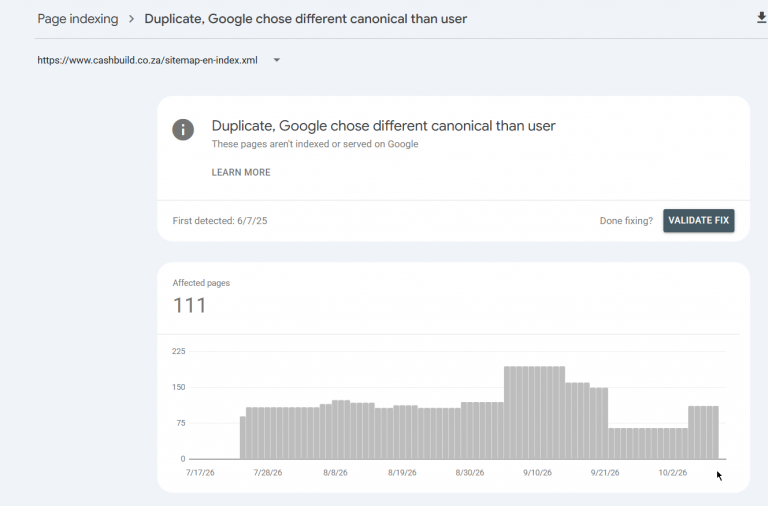The width and height of the screenshot is (768, 506).
Task: Select the sitemap-en-index.xml URL text
Action: pos(147,60)
